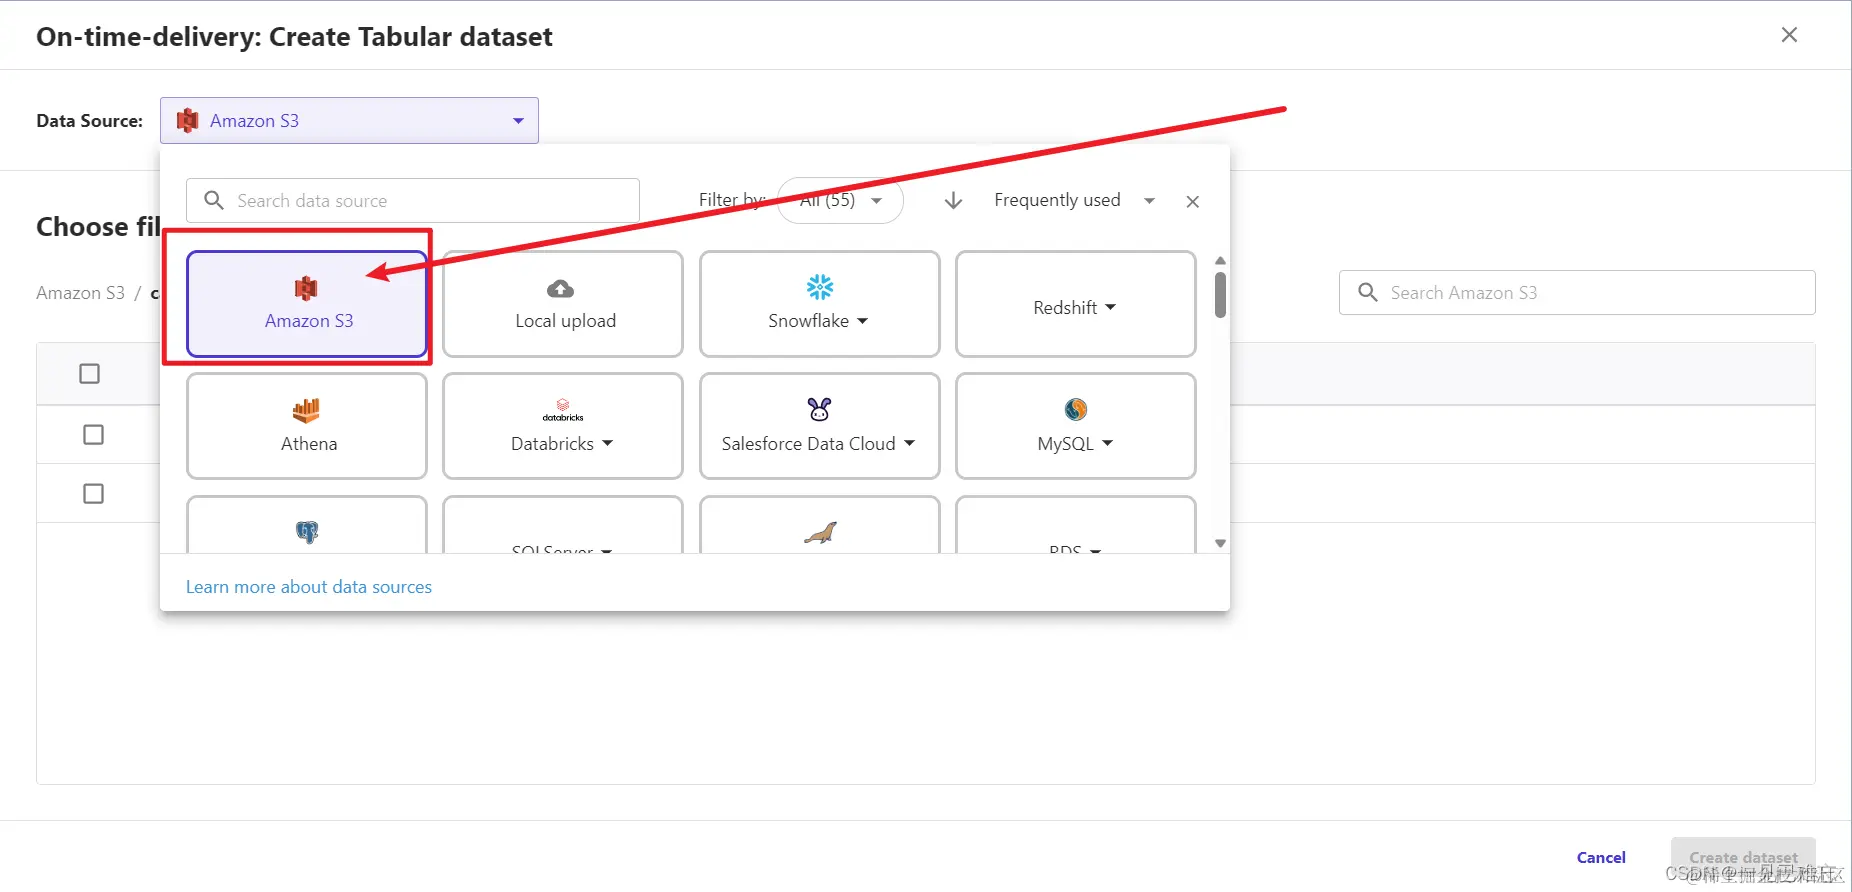
Task: Choose the Databricks data source card
Action: coord(563,426)
